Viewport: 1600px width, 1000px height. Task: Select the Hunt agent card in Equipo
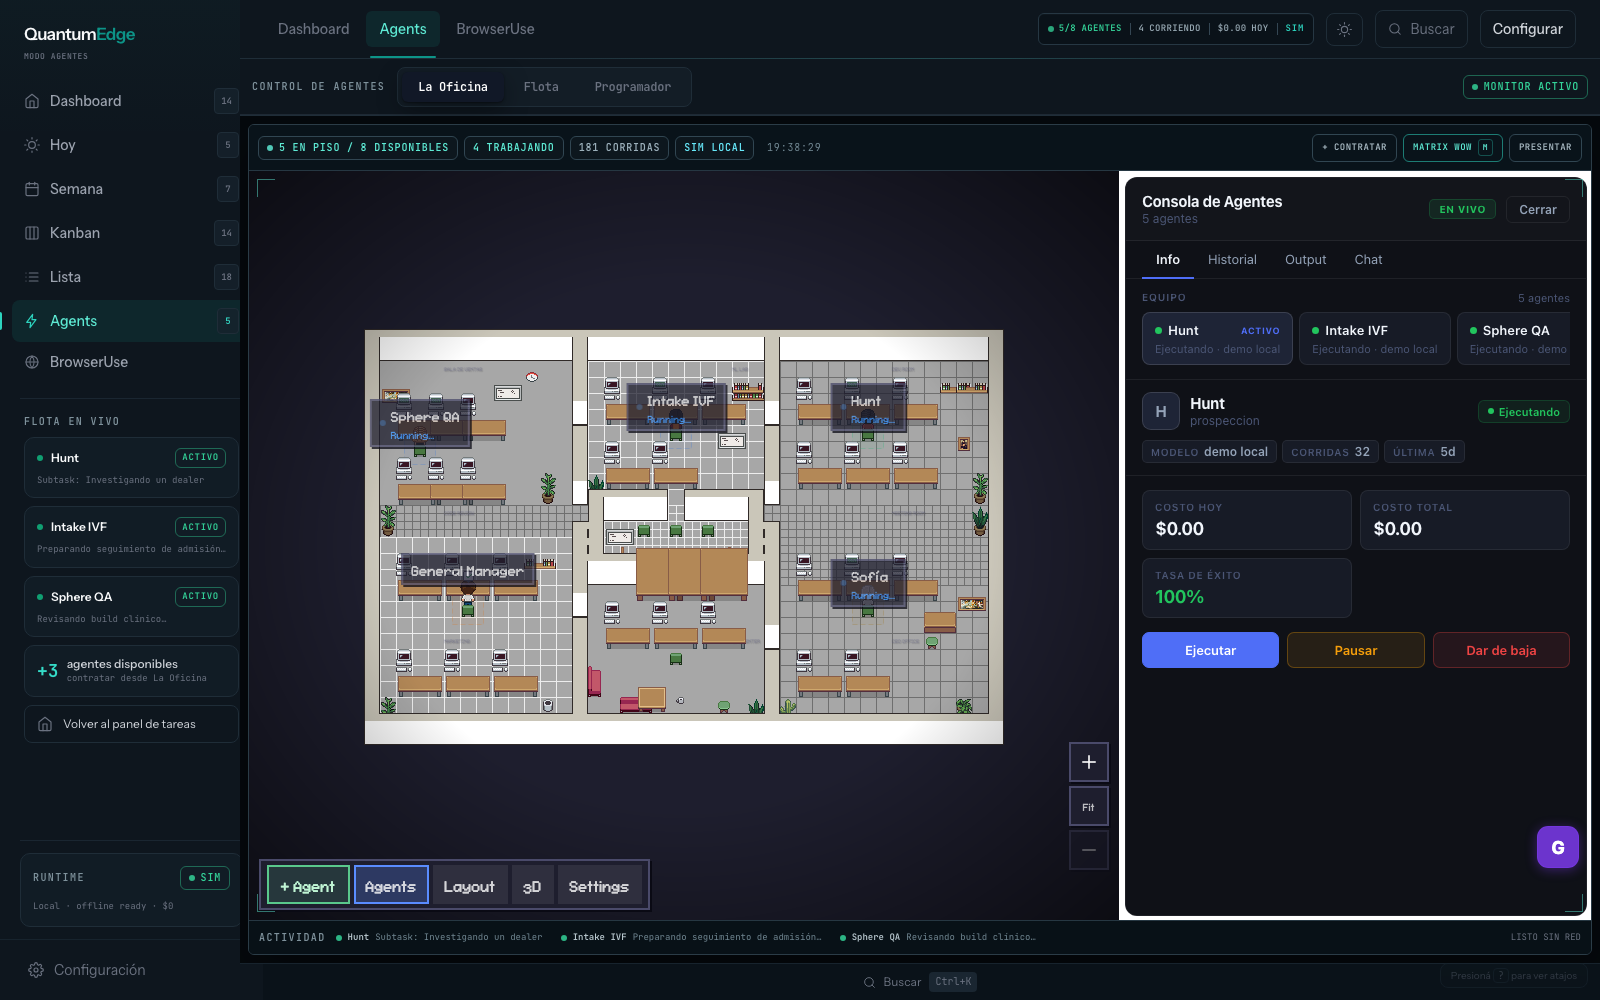pos(1217,339)
